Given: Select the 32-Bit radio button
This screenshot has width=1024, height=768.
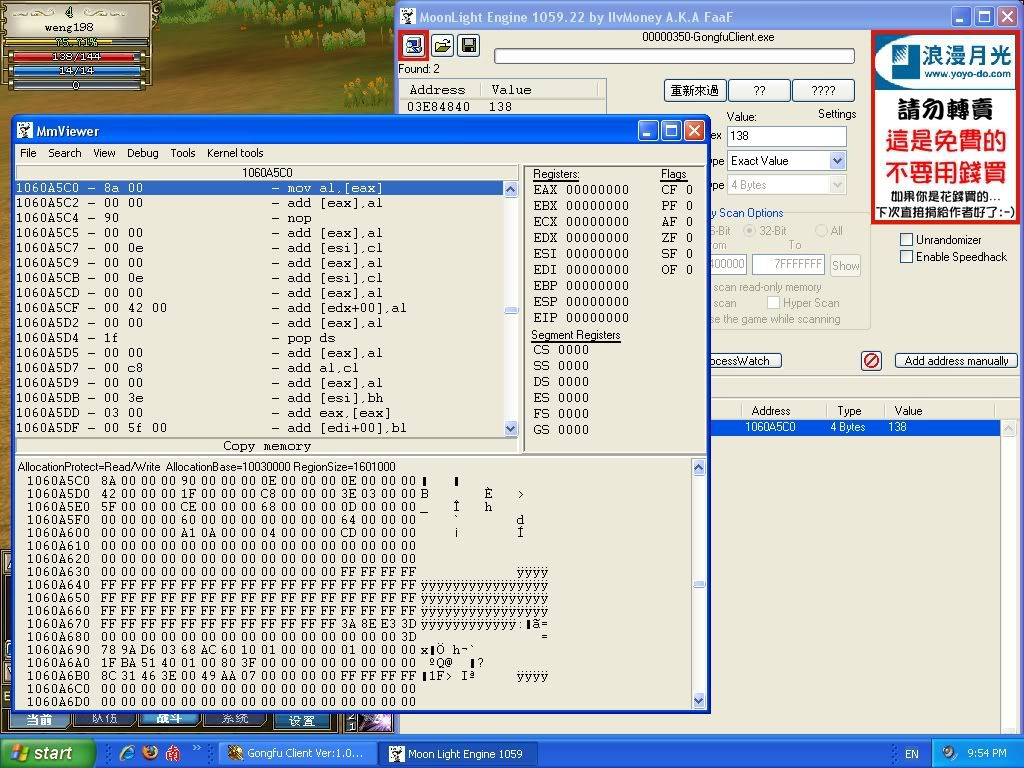Looking at the screenshot, I should tap(749, 231).
